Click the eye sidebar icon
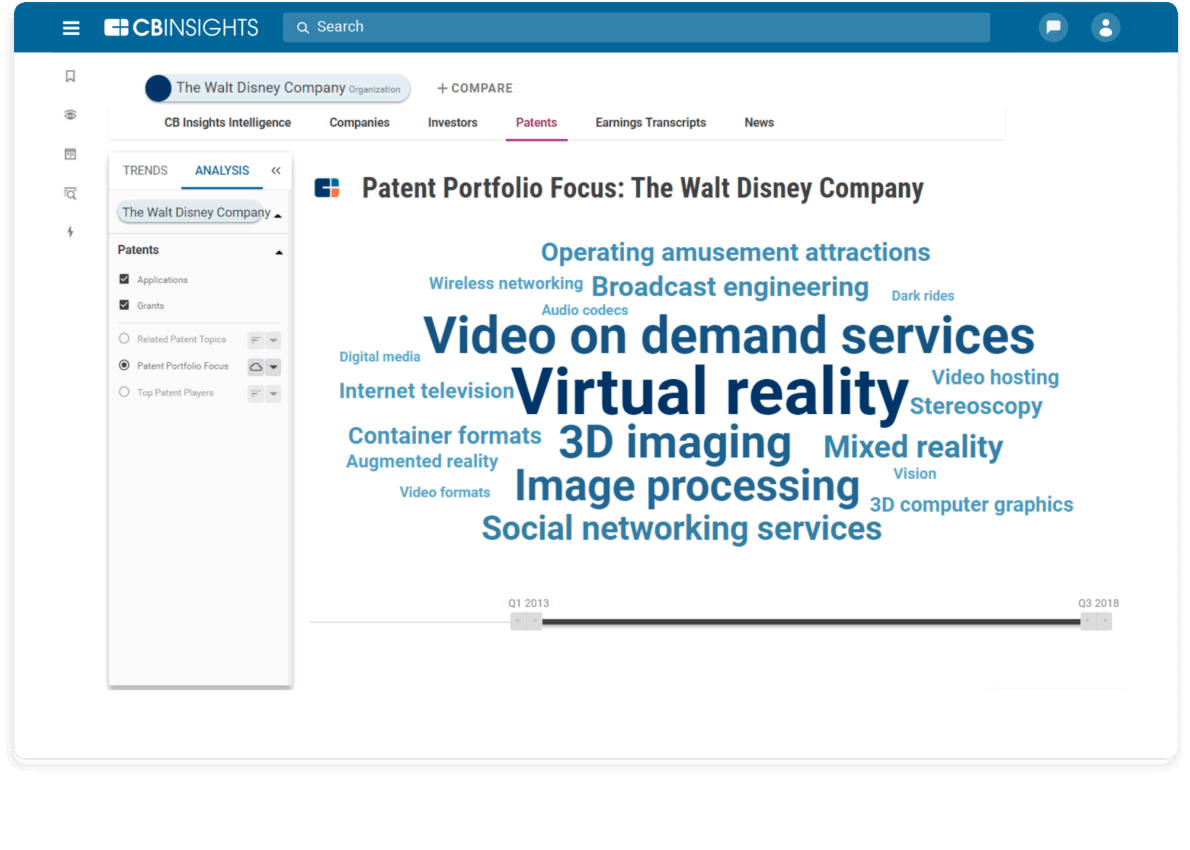The height and width of the screenshot is (850, 1190). tap(70, 115)
